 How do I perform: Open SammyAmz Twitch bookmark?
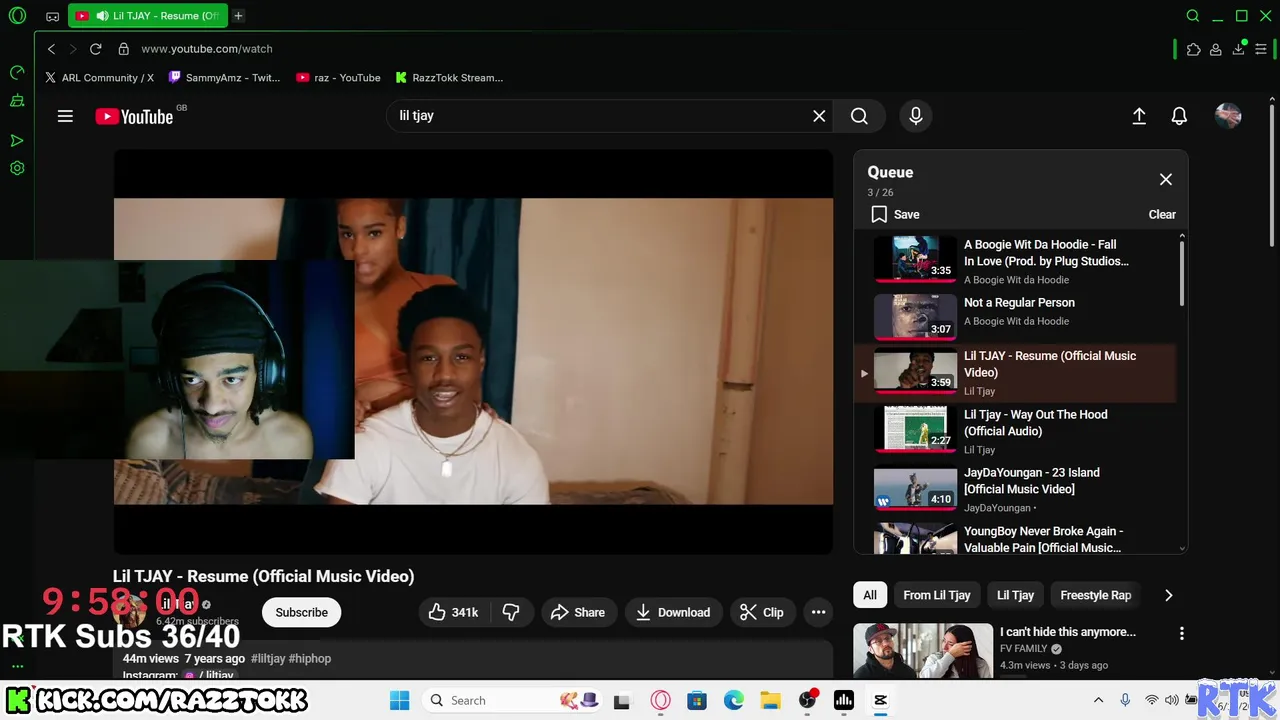click(x=225, y=78)
